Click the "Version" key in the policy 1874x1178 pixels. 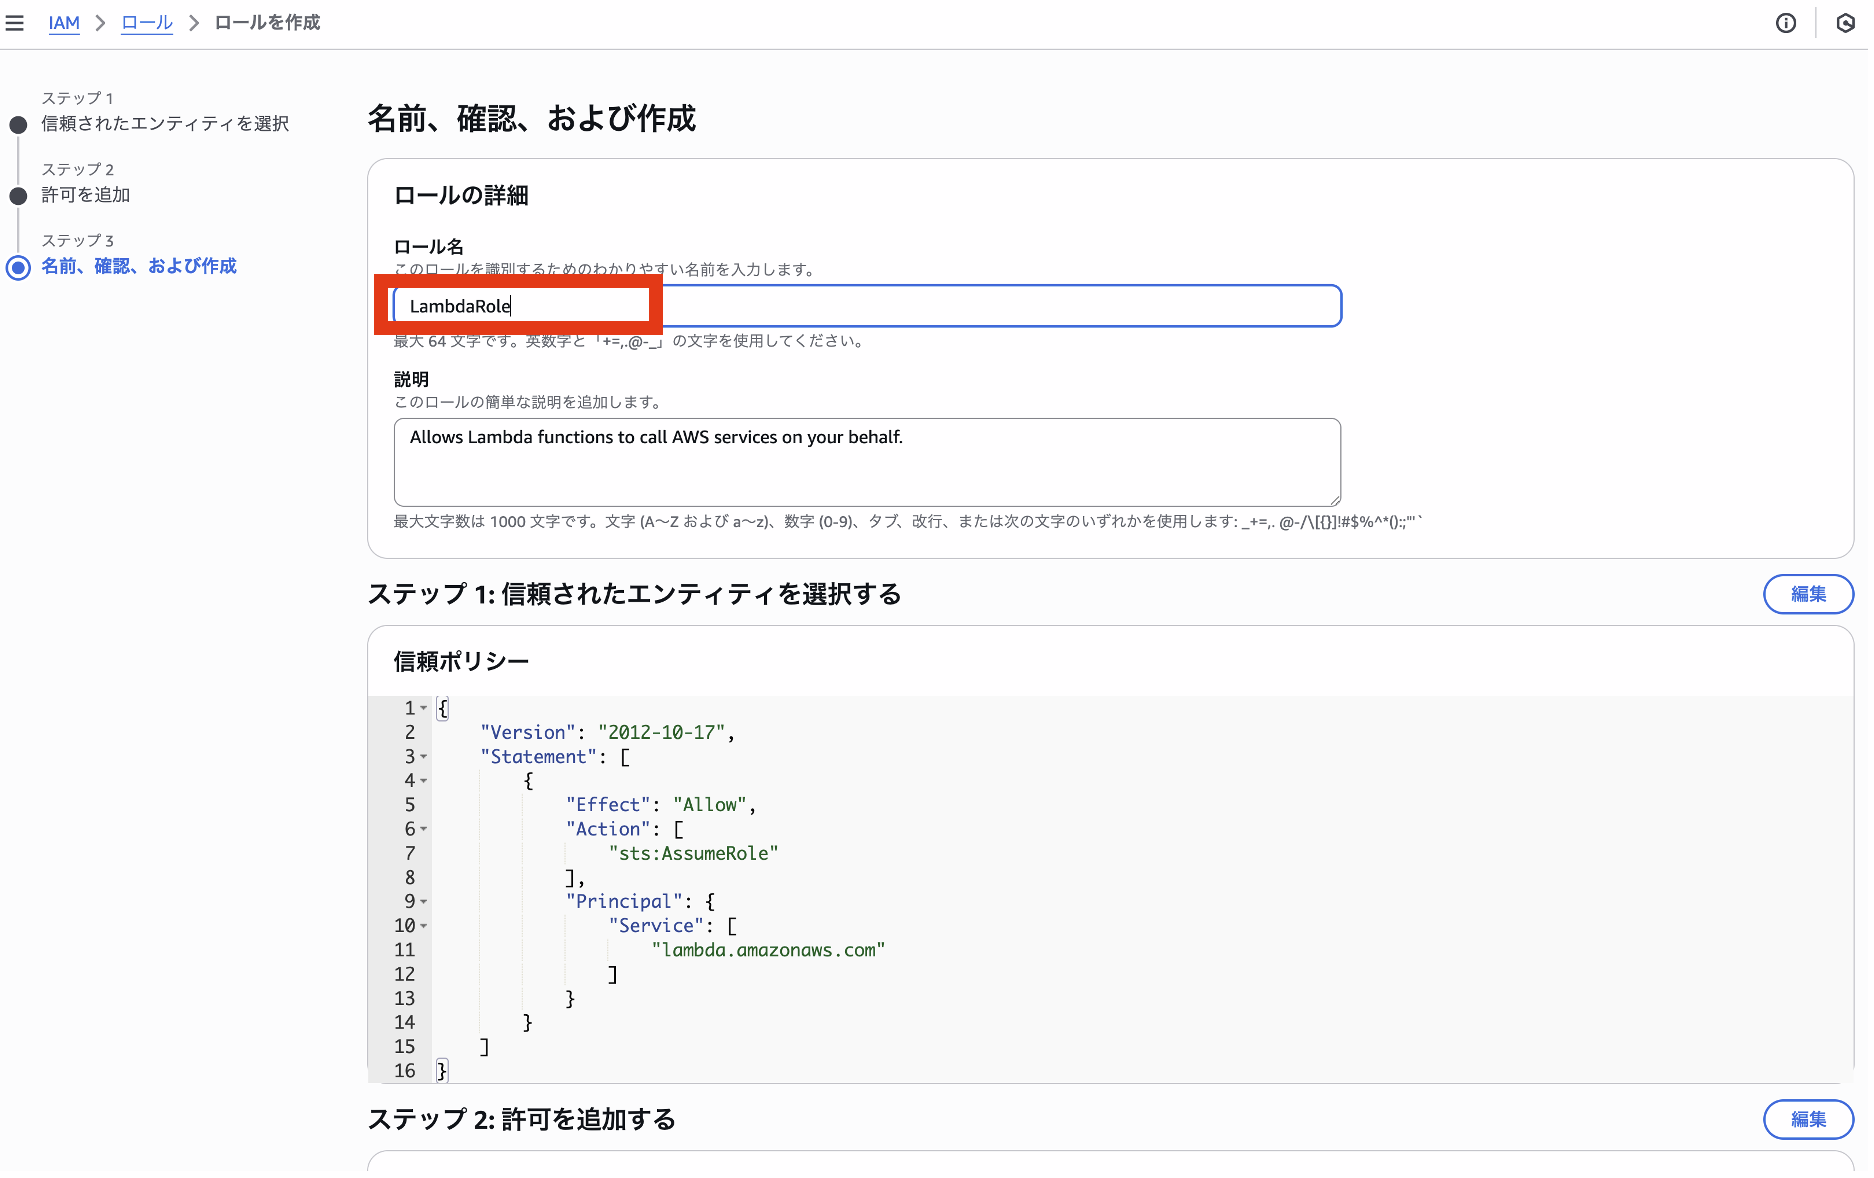[528, 732]
